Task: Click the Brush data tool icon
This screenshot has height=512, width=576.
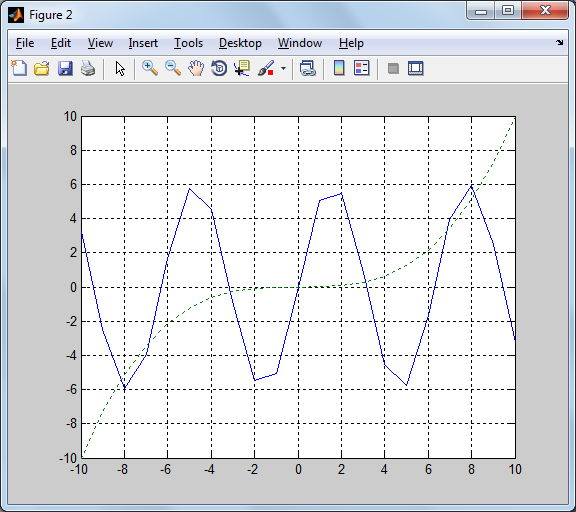Action: click(x=266, y=68)
